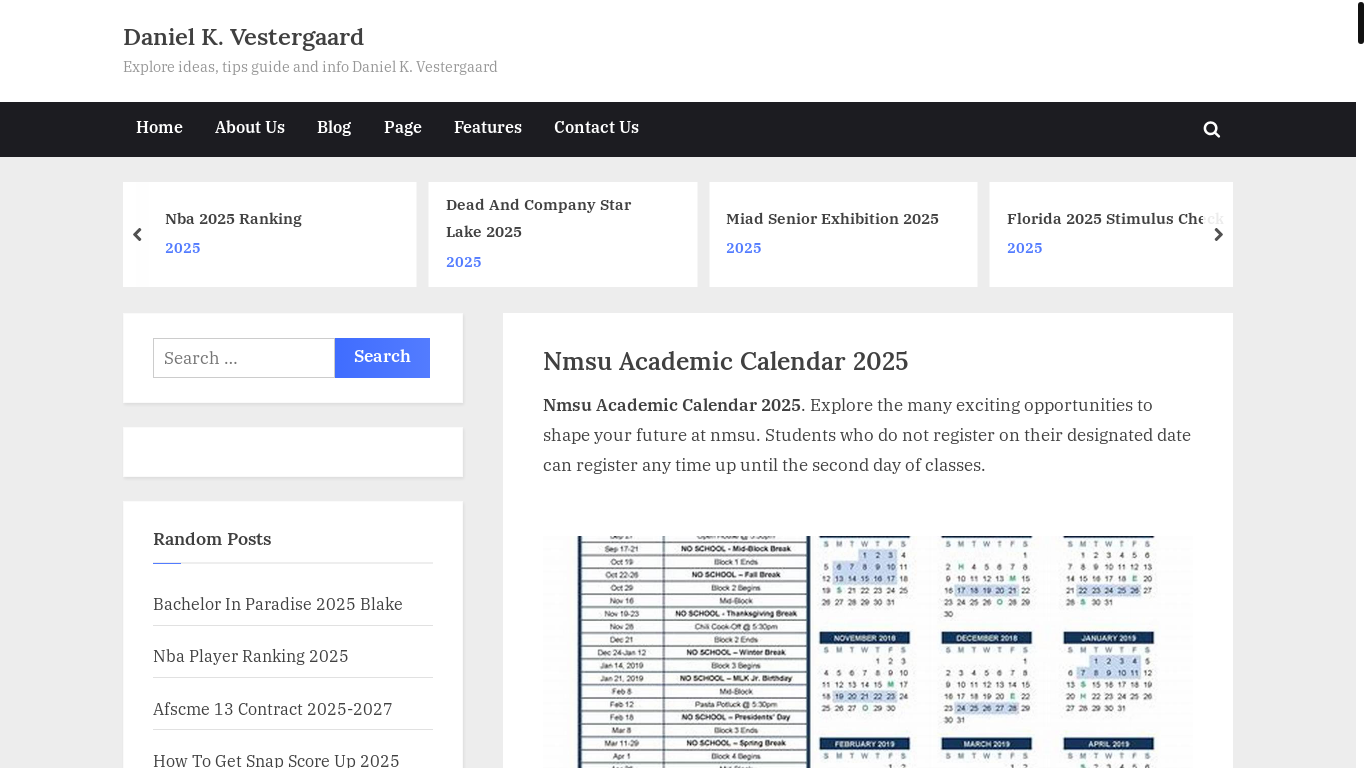Click 2025 category under Nba 2025 Ranking

click(x=183, y=248)
